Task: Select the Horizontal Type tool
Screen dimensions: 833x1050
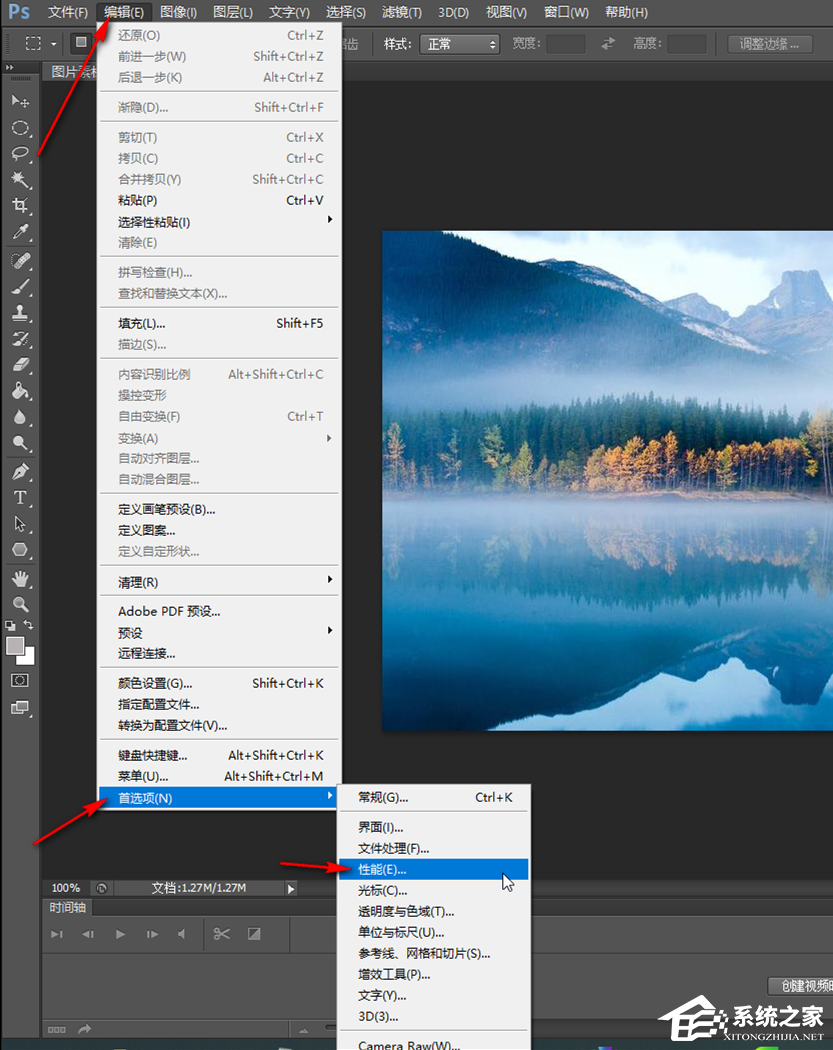Action: click(20, 498)
